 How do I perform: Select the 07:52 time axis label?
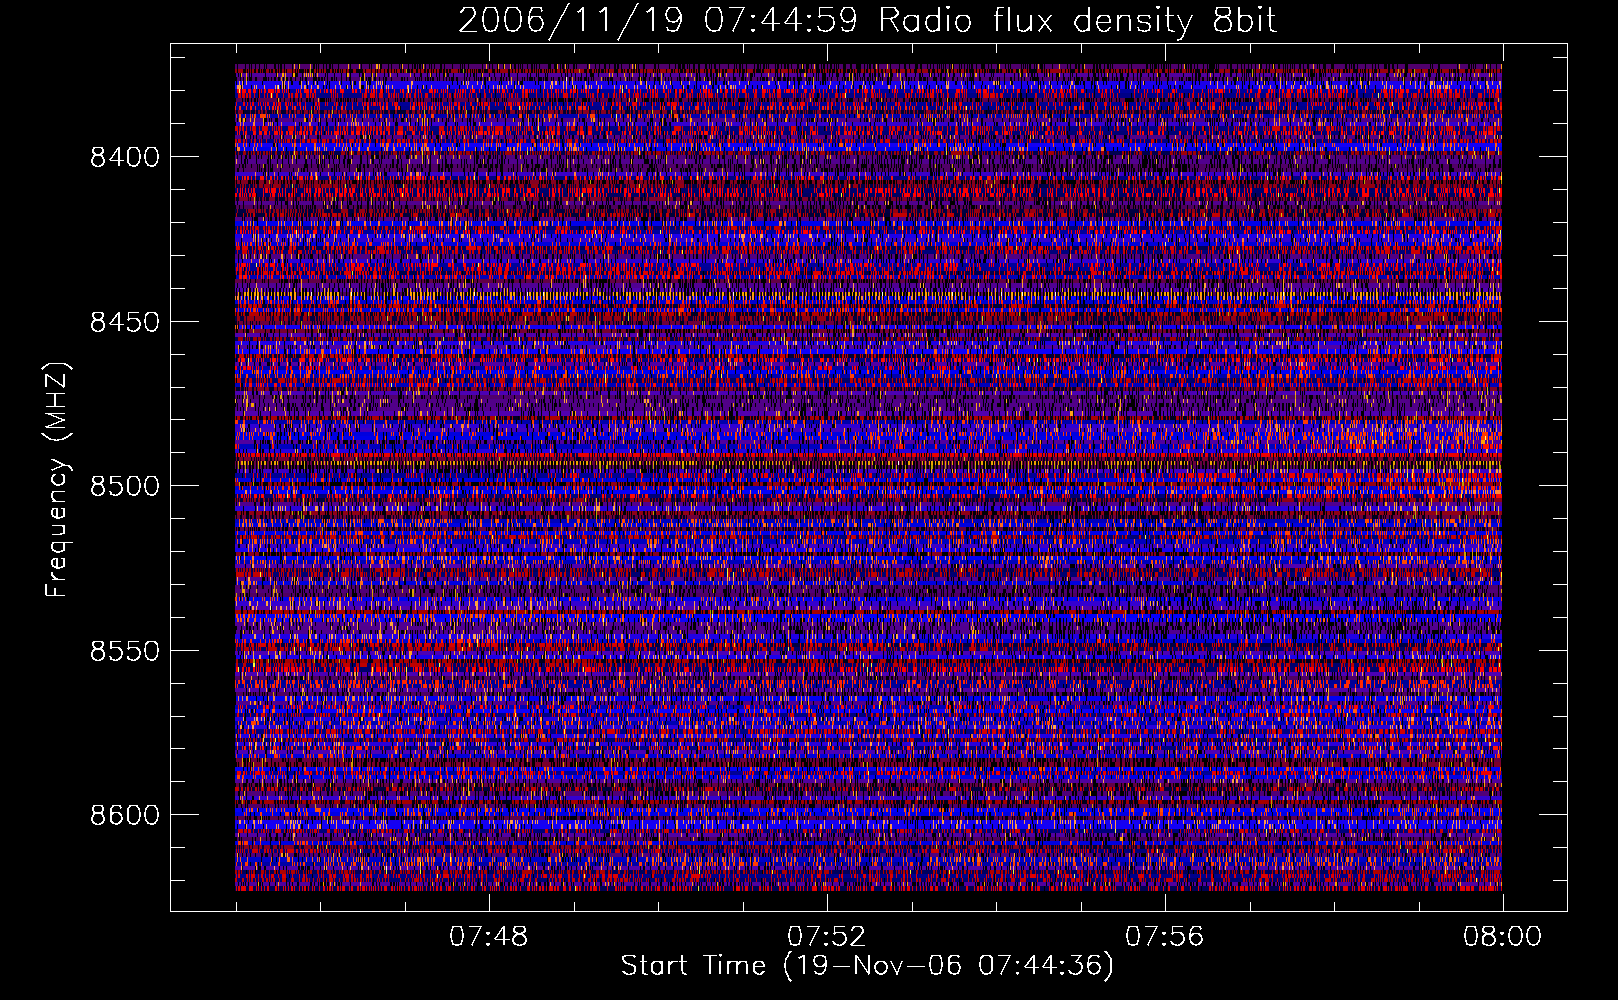point(826,937)
